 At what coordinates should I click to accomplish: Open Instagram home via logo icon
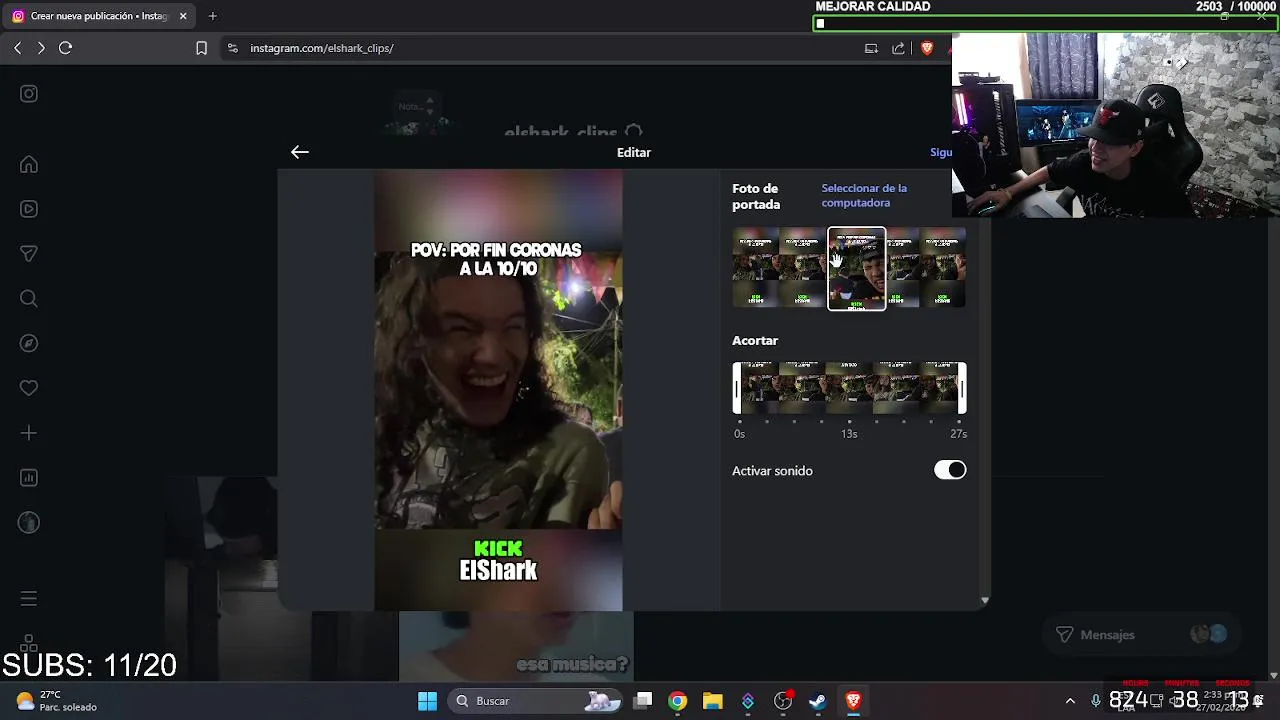29,94
